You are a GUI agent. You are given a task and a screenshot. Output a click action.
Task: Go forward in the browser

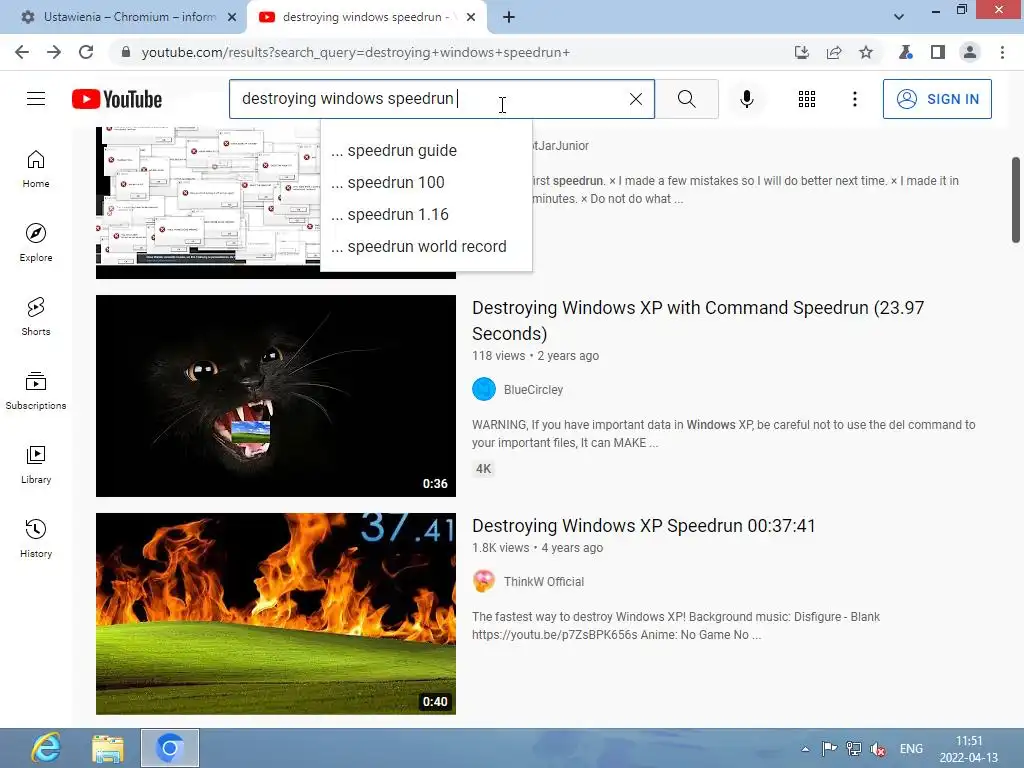[54, 52]
